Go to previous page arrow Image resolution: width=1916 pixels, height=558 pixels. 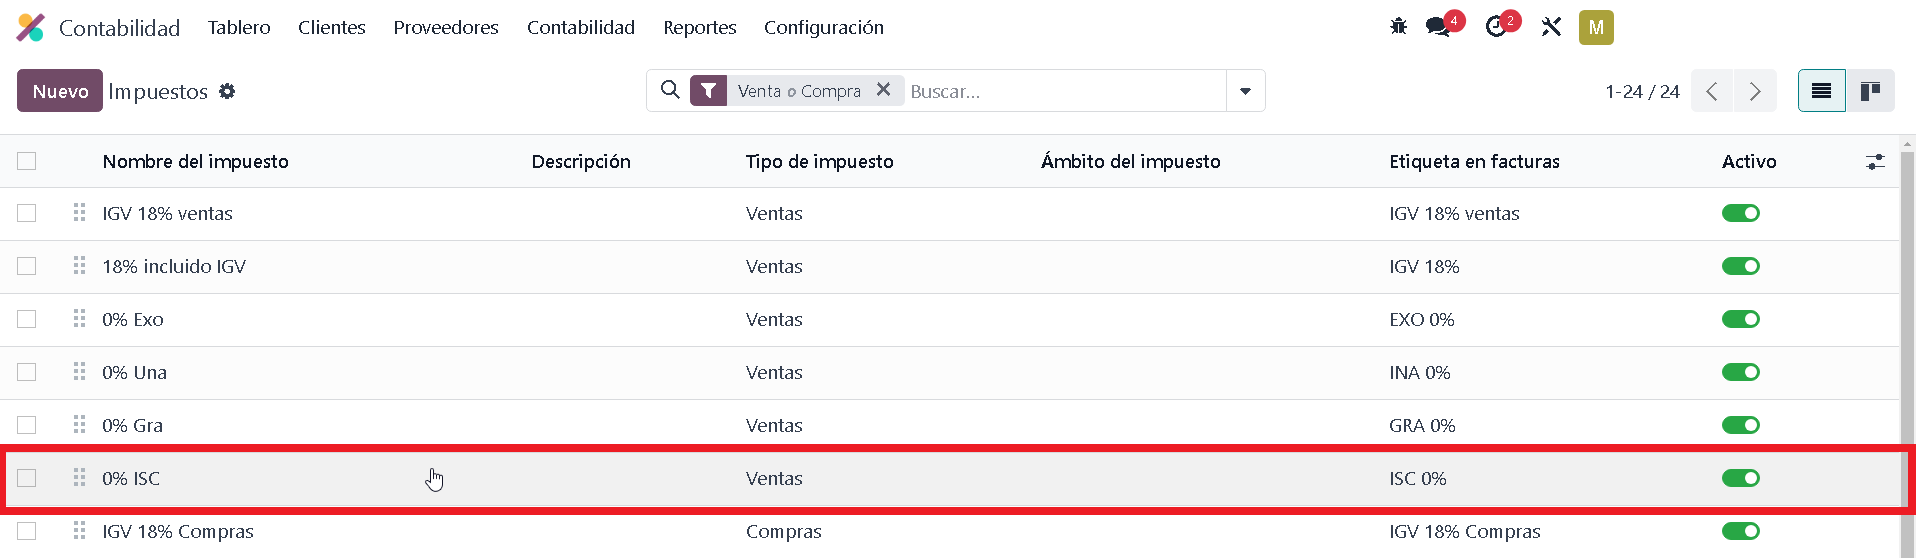[x=1712, y=91]
